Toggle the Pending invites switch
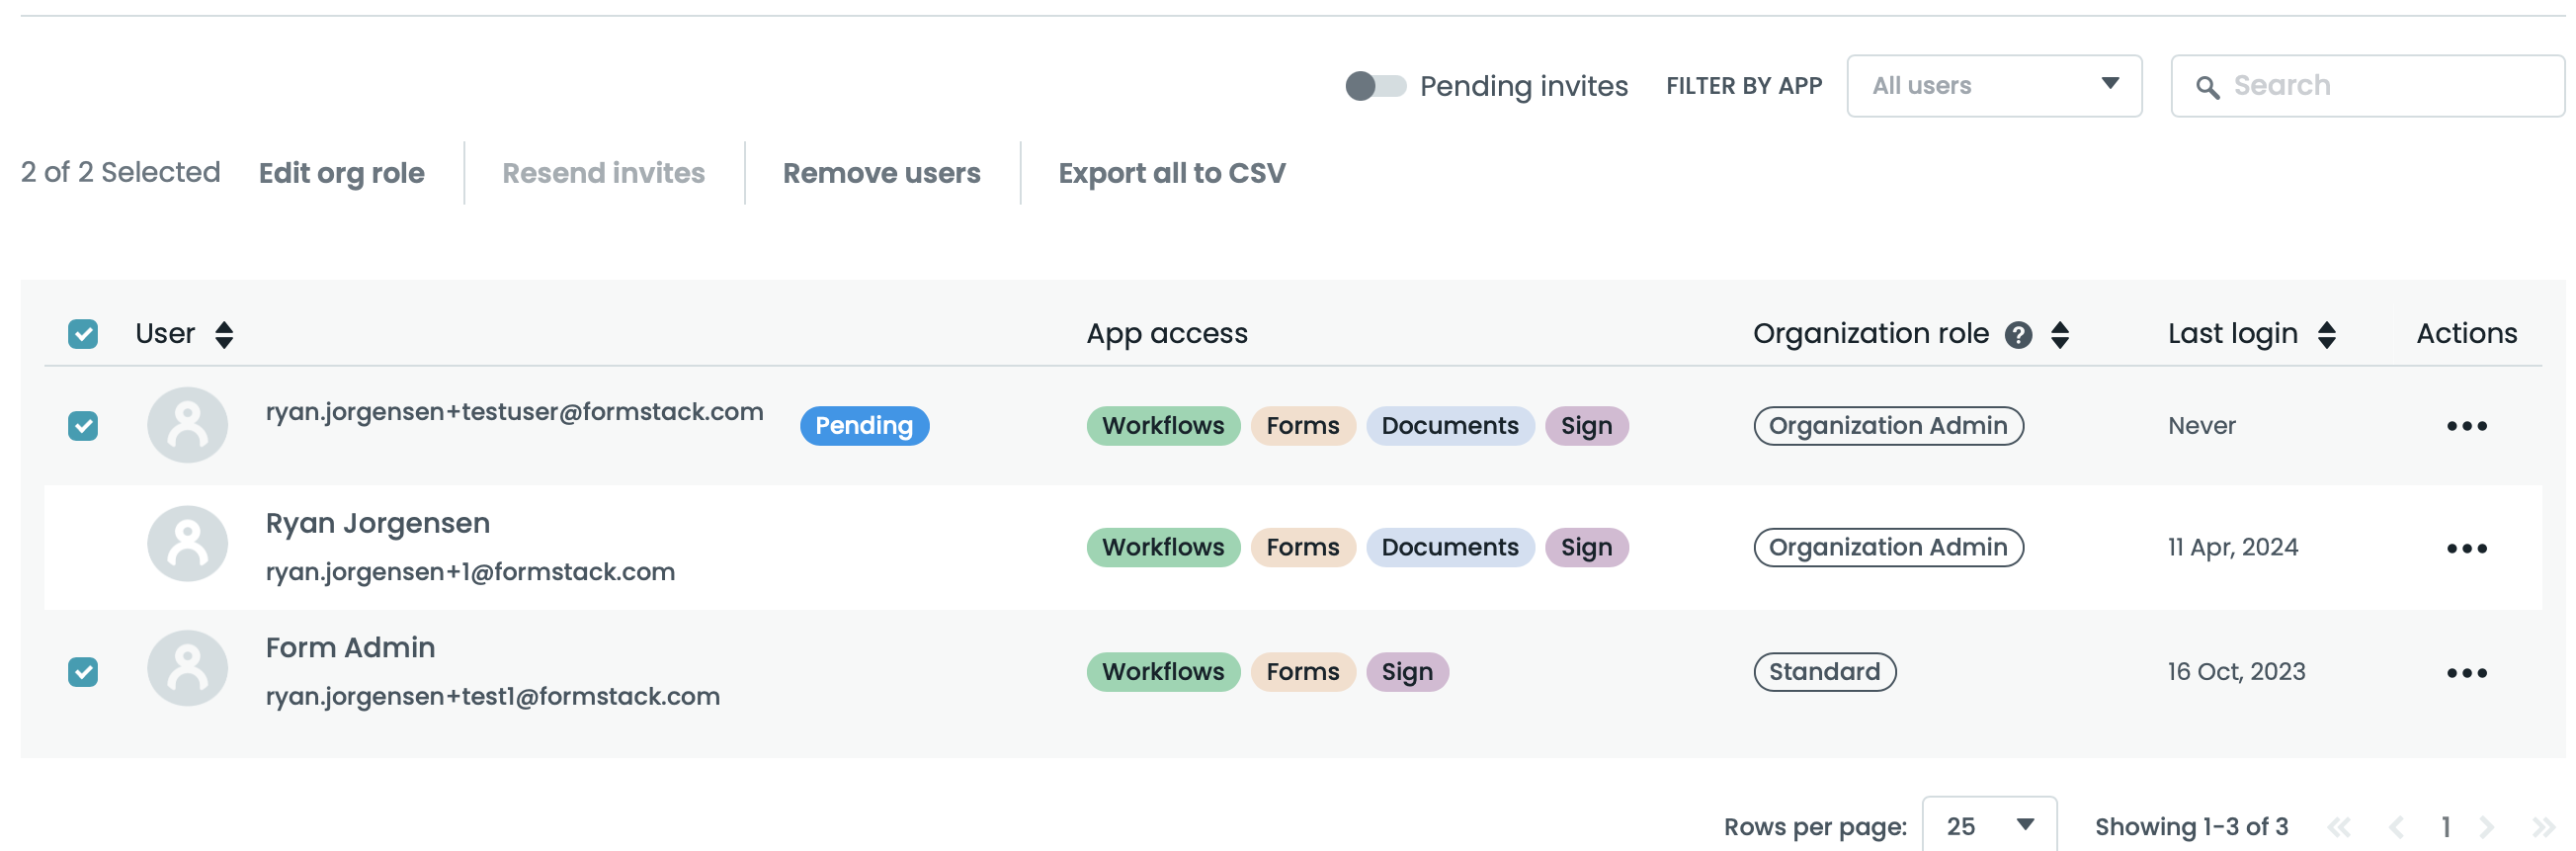The image size is (2576, 851). 1375,86
